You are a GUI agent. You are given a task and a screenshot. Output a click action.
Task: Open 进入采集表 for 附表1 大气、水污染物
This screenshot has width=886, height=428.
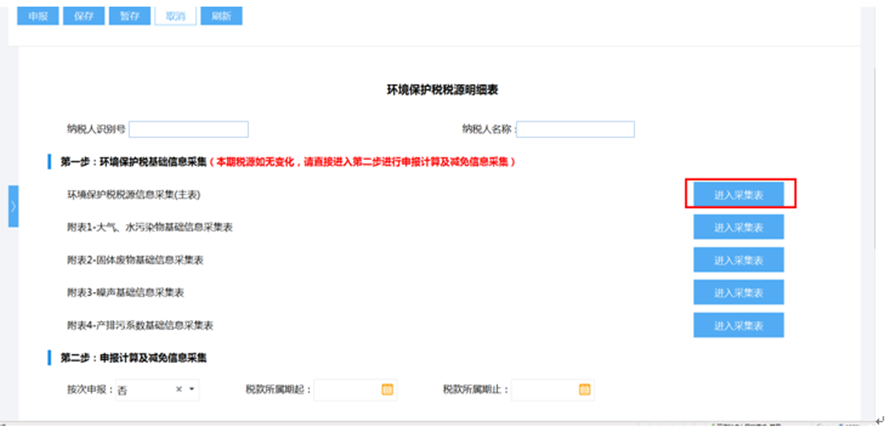[x=739, y=227]
